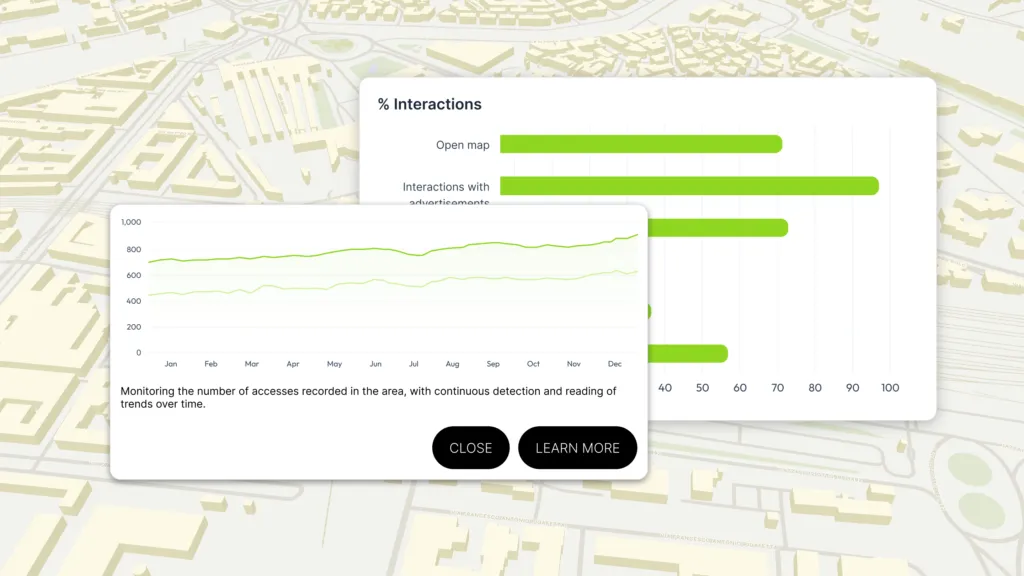Image resolution: width=1024 pixels, height=576 pixels.
Task: Click the Sep month marker
Action: pyautogui.click(x=493, y=364)
